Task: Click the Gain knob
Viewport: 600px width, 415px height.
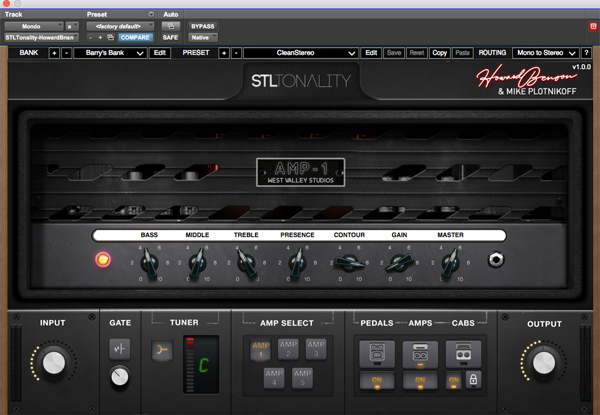Action: [x=399, y=263]
